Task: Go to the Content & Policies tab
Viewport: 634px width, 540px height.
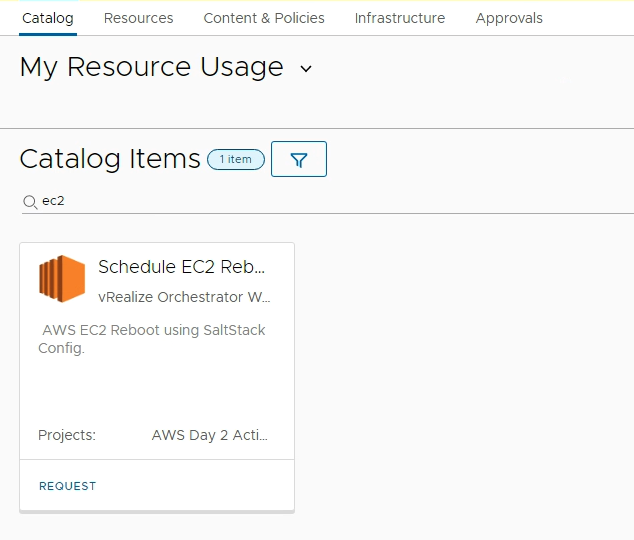Action: pos(264,18)
